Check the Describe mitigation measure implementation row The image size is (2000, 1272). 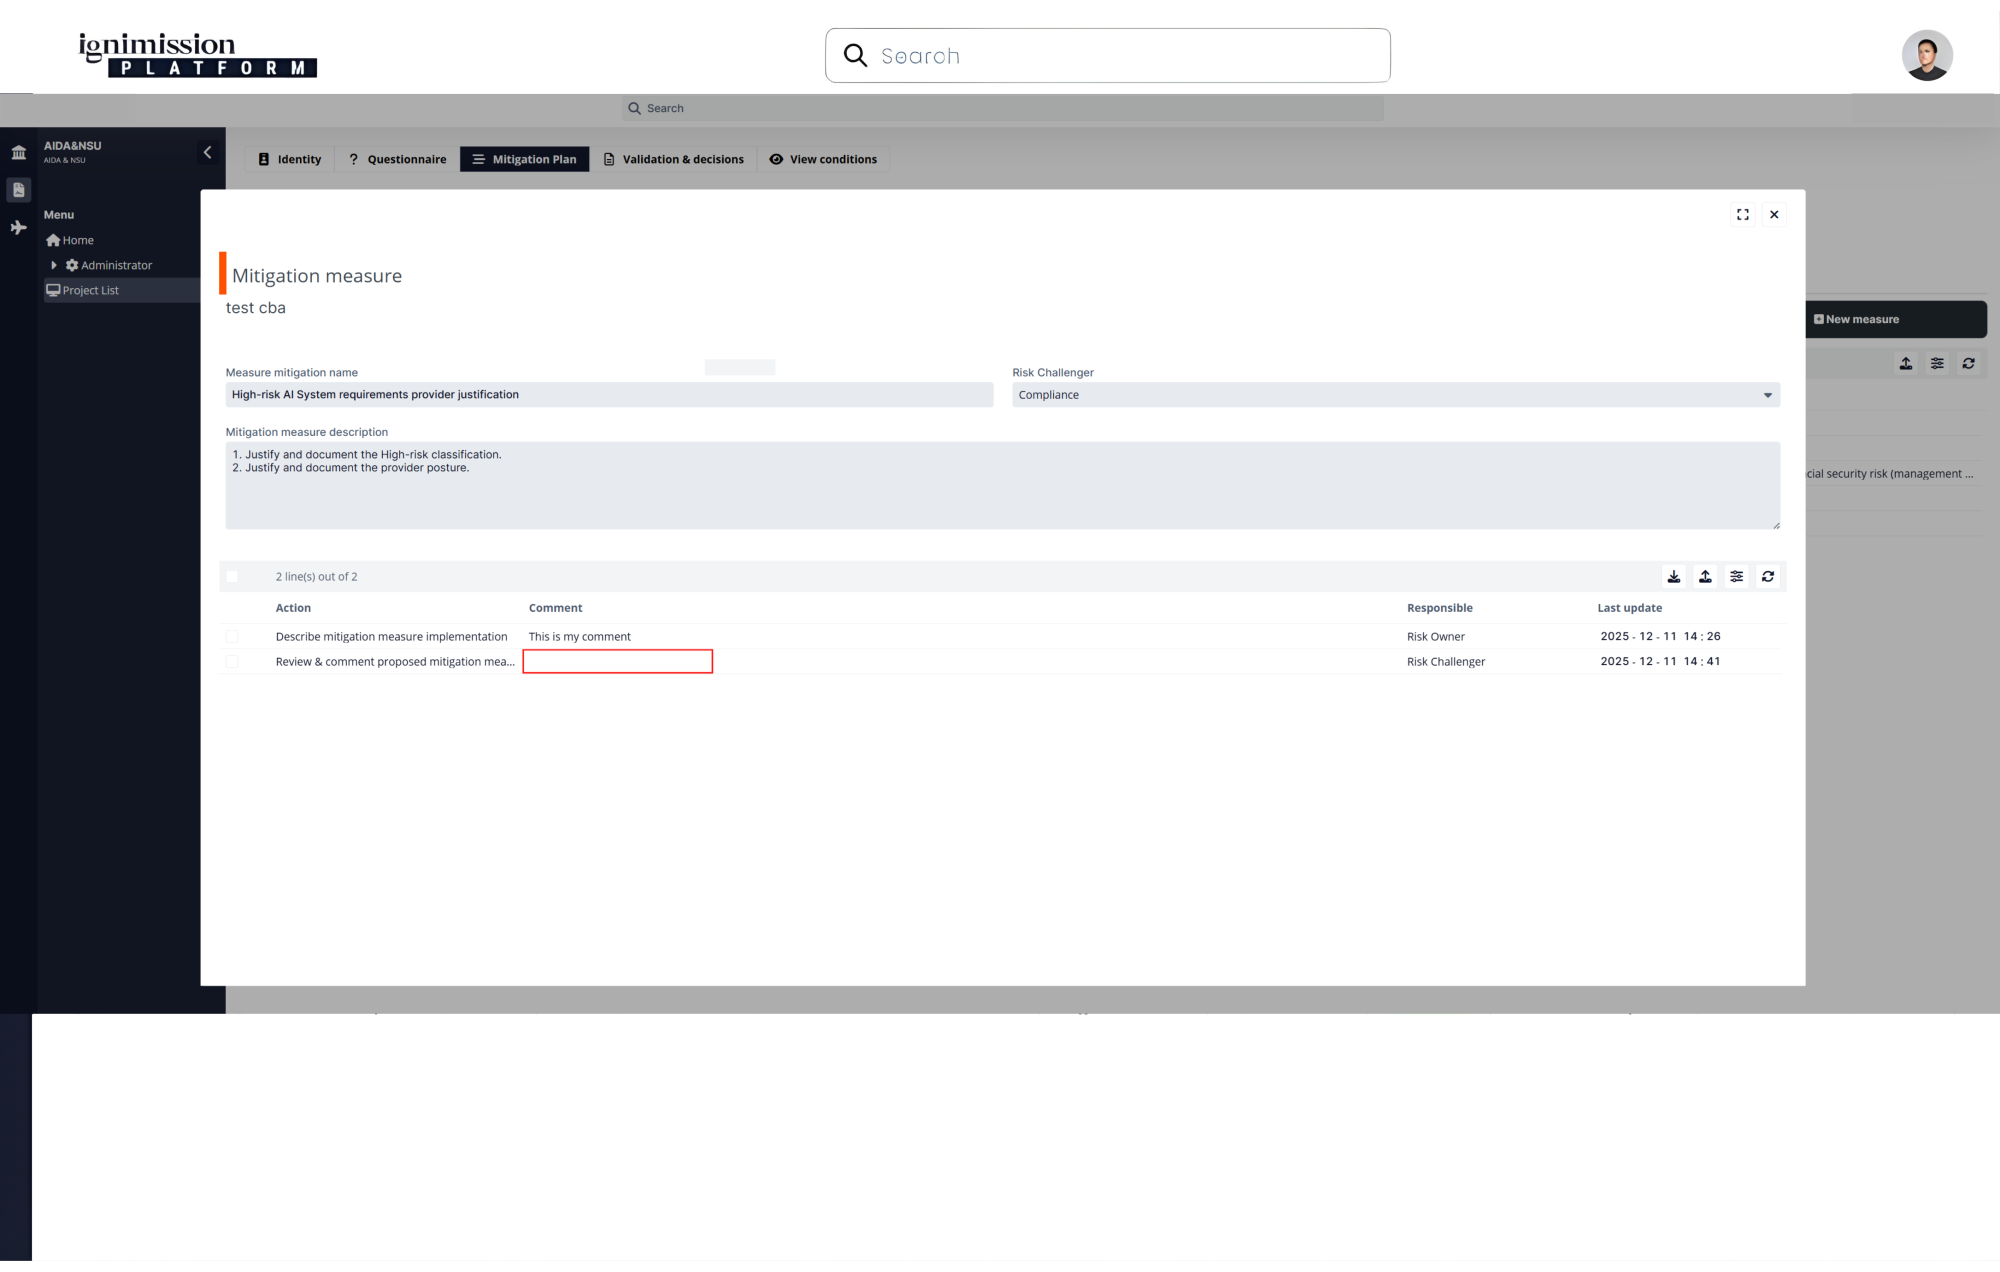click(232, 637)
